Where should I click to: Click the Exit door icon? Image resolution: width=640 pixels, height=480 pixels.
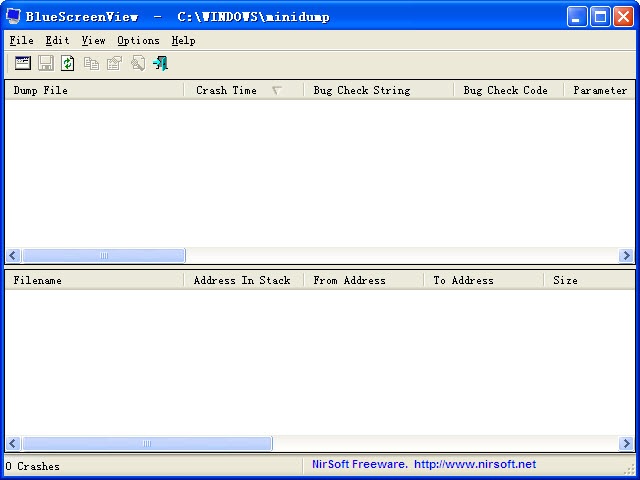tap(160, 63)
